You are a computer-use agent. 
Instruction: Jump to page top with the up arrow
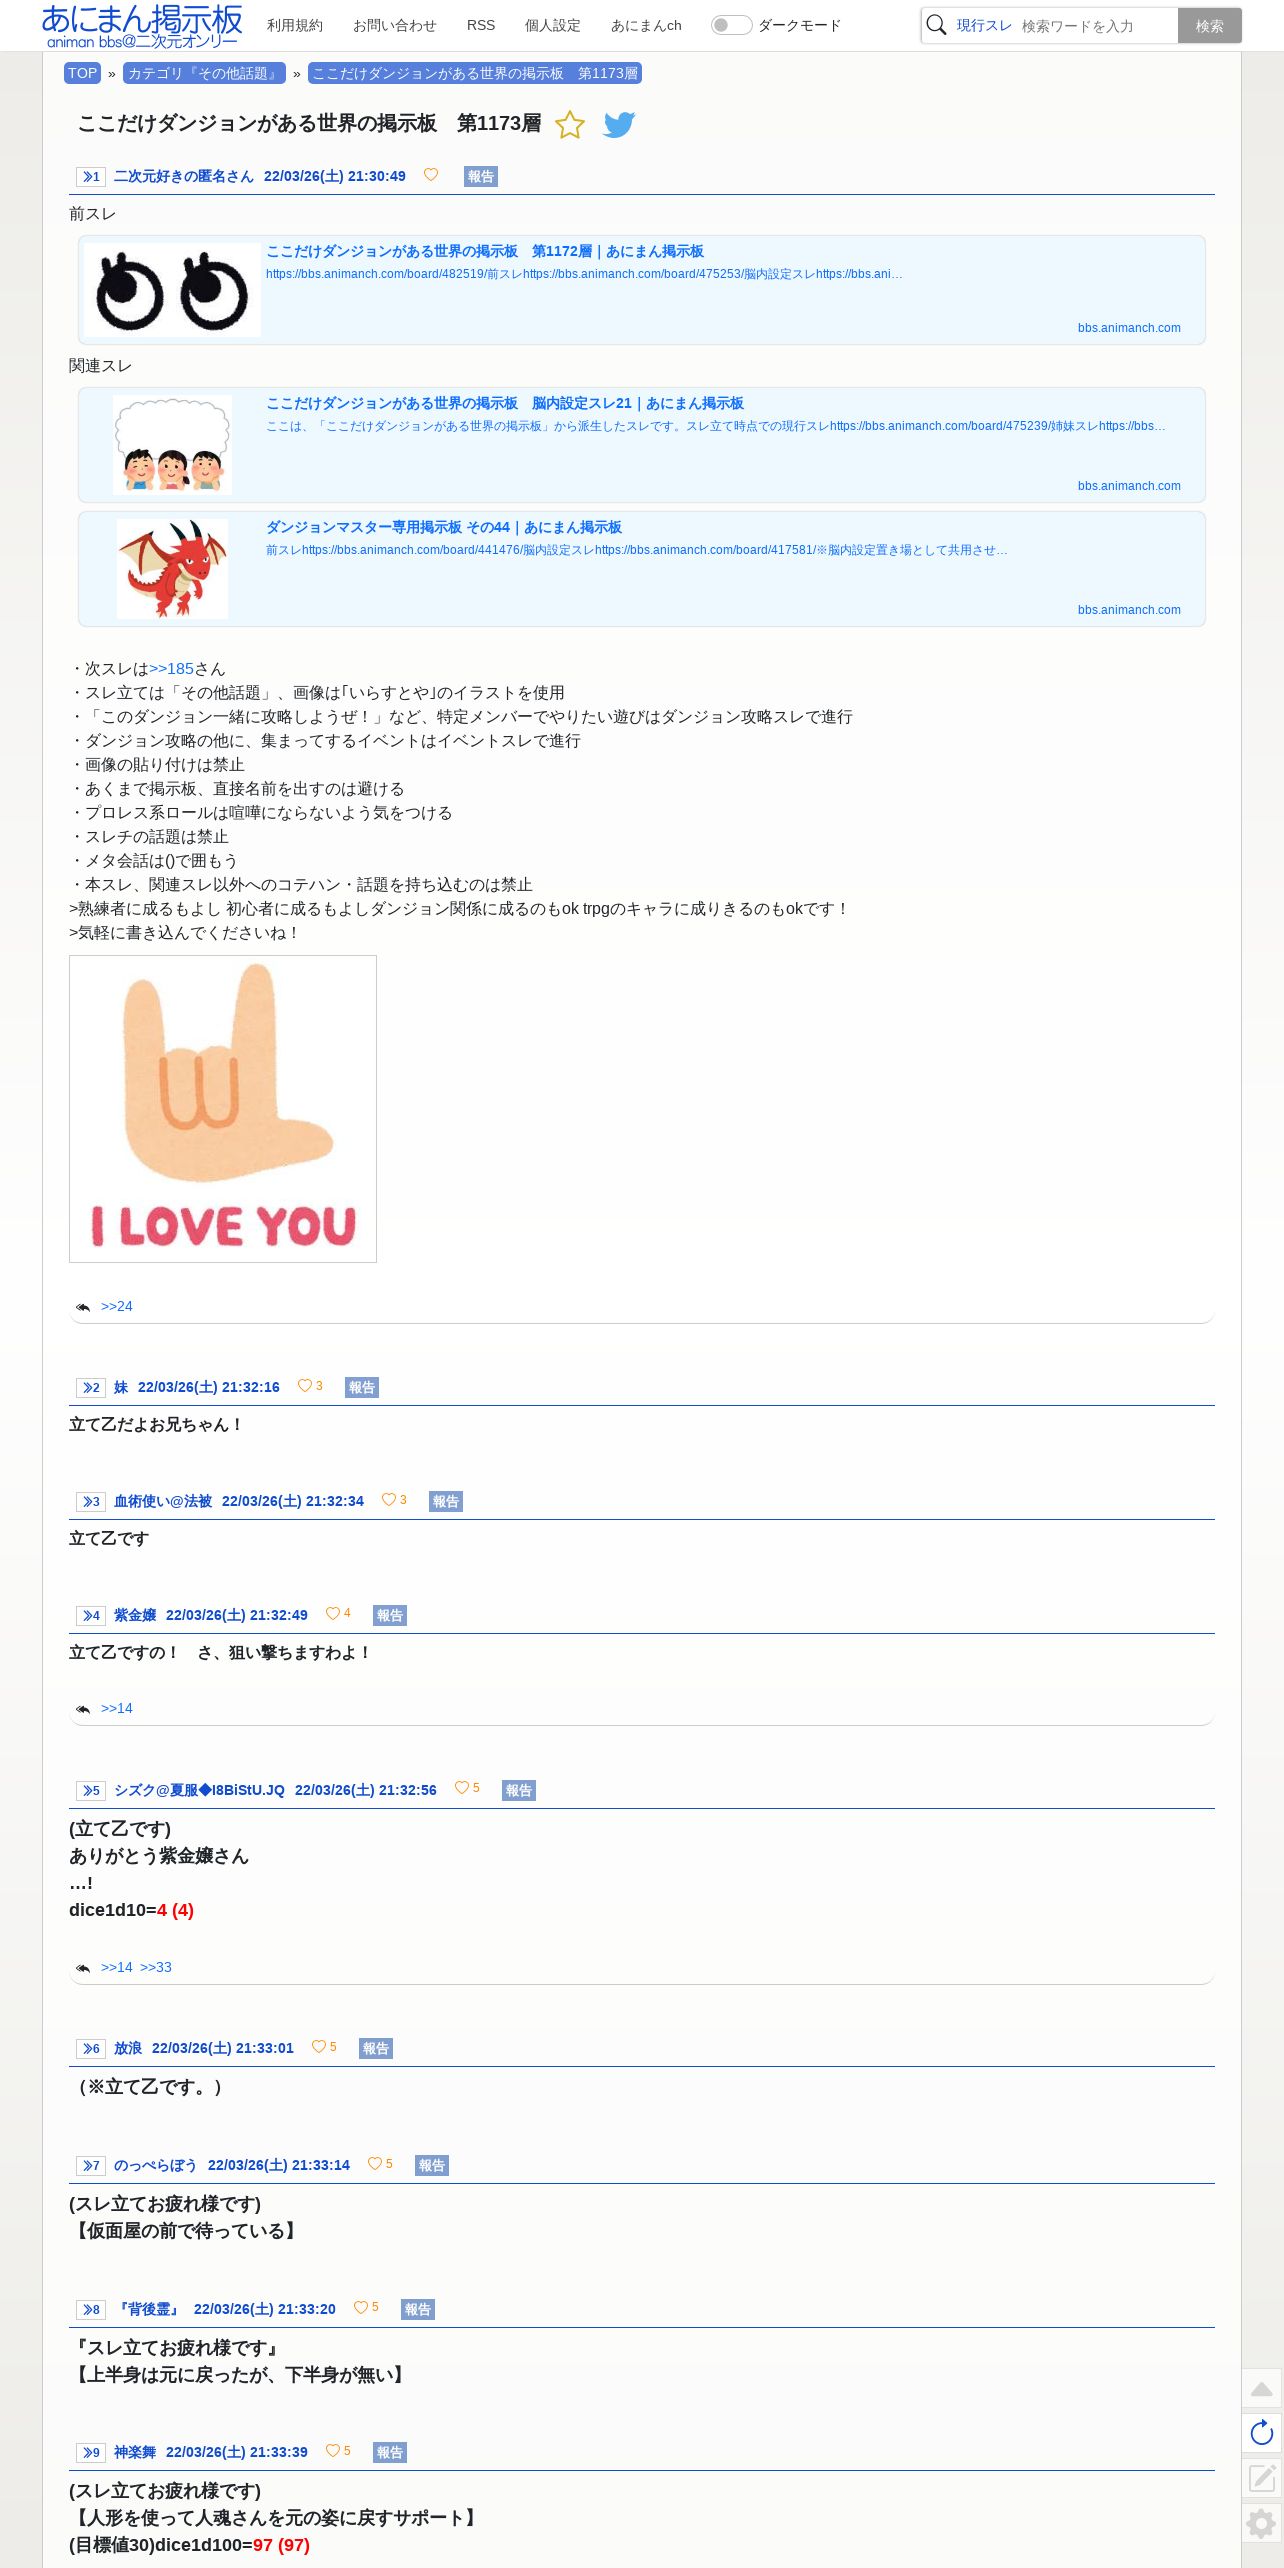coord(1262,2389)
